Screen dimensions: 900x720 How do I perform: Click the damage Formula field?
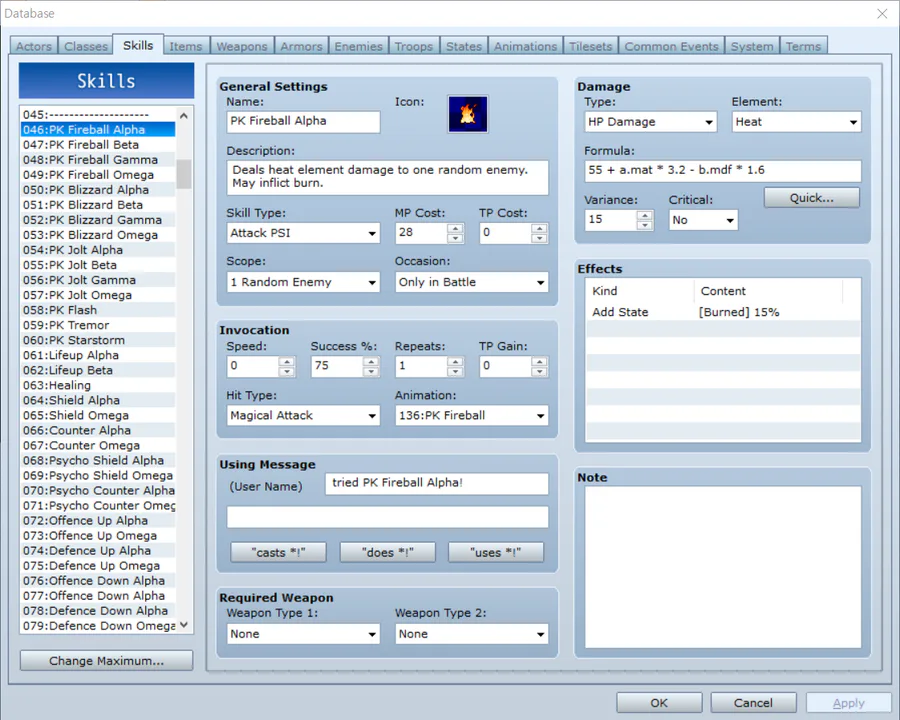[x=723, y=171]
